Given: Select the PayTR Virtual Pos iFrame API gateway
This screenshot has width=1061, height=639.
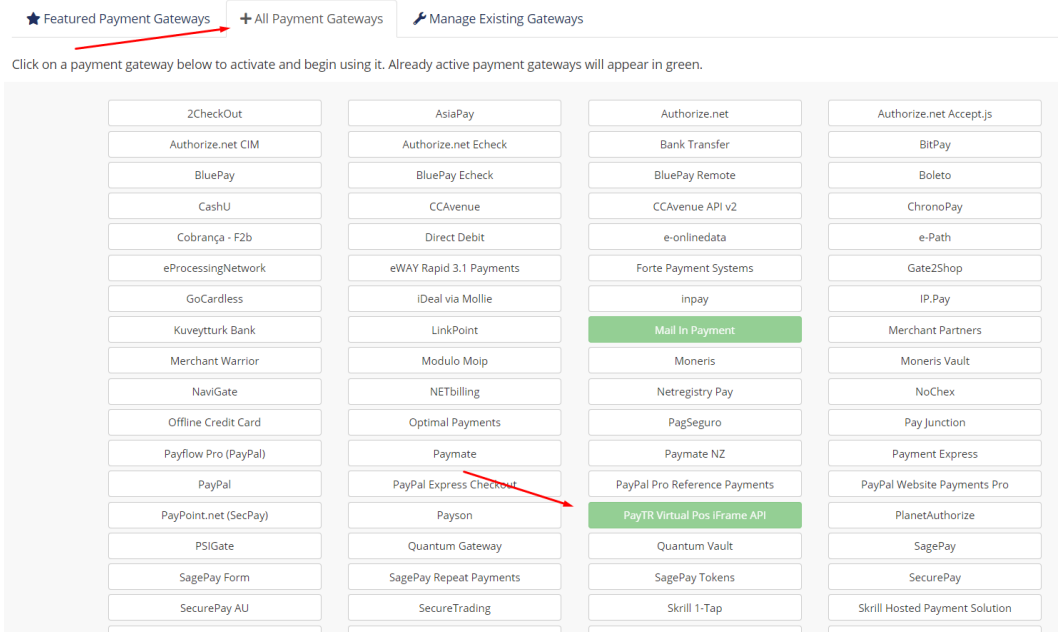Looking at the screenshot, I should (694, 516).
